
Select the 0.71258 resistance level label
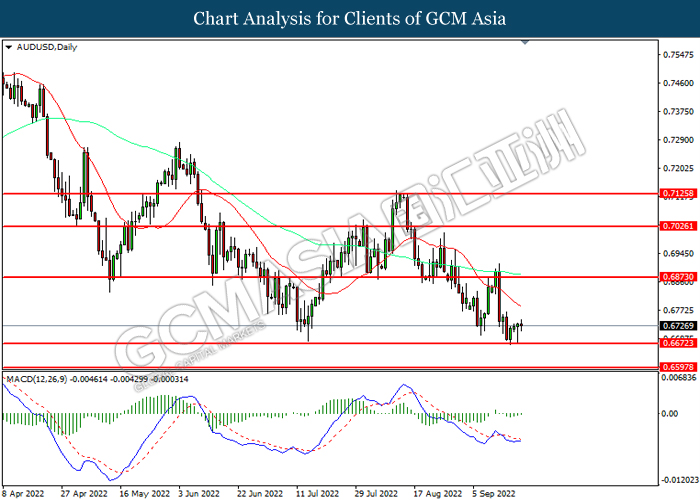pyautogui.click(x=678, y=193)
